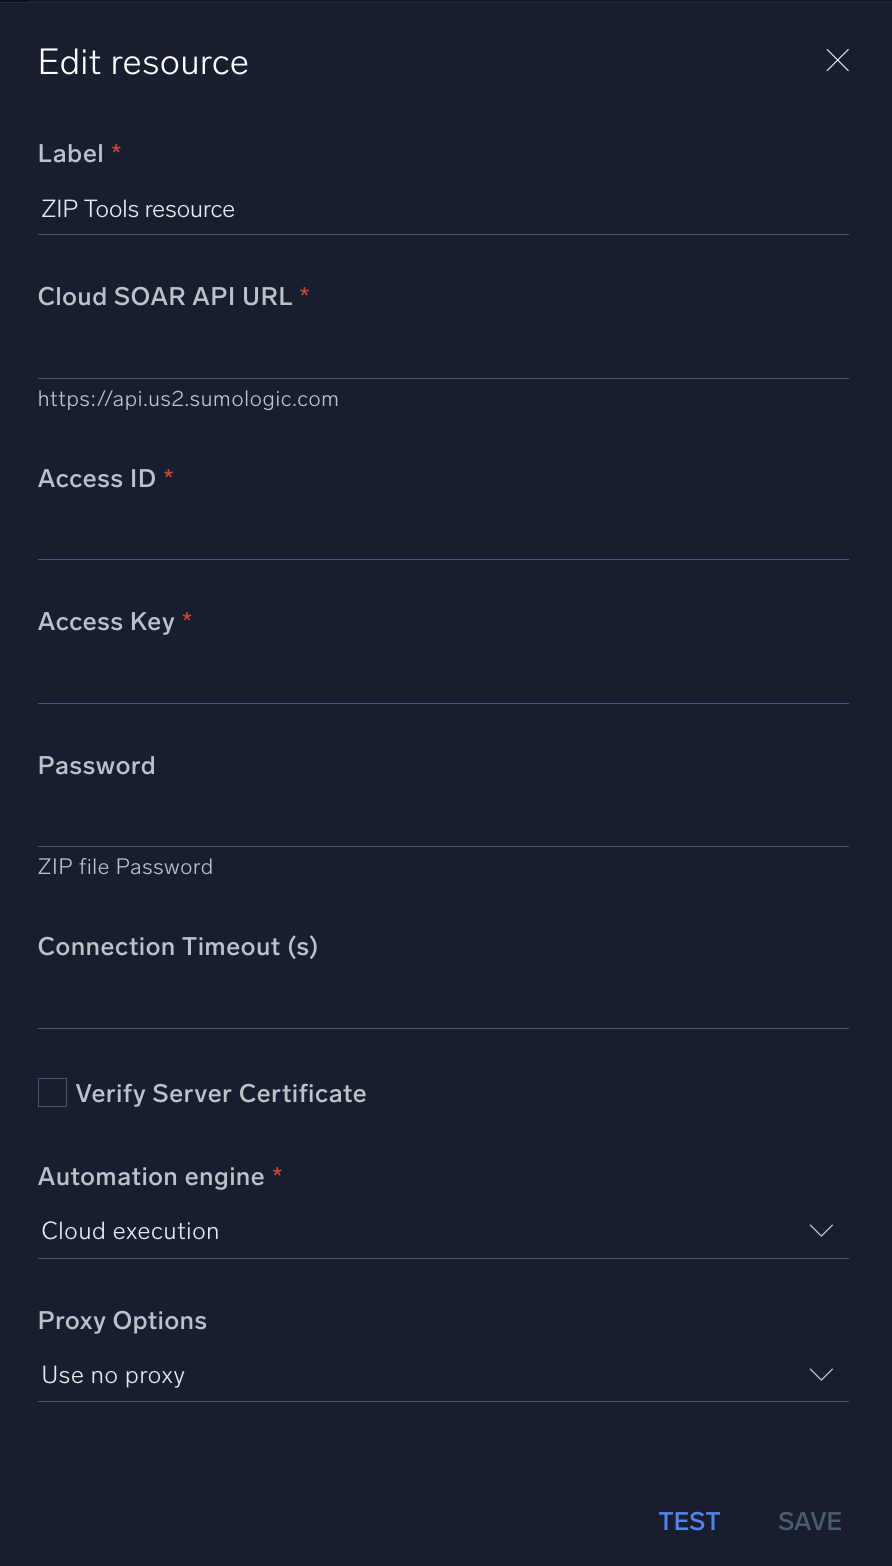Screen dimensions: 892x1566
Task: Expand the Cloud execution dropdown
Action: pyautogui.click(x=443, y=1230)
